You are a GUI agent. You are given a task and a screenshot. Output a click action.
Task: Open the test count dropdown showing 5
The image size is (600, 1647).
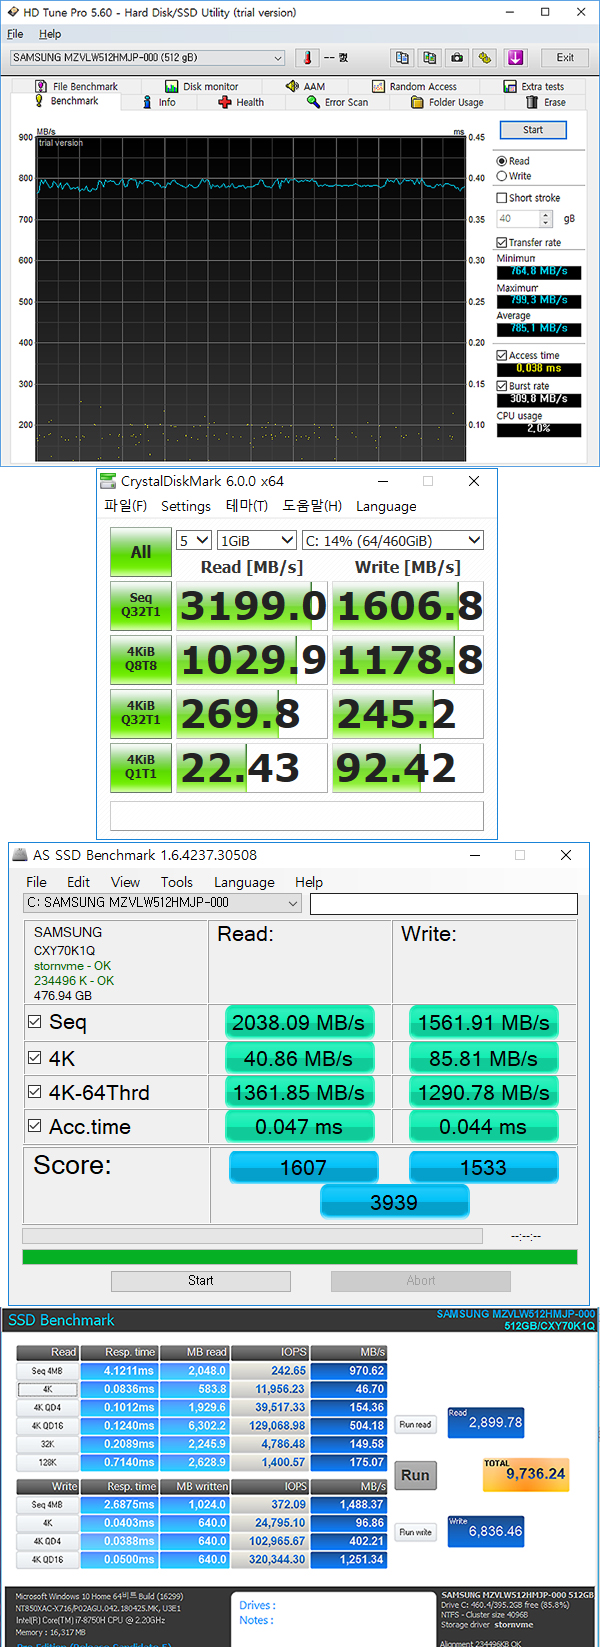coord(194,540)
